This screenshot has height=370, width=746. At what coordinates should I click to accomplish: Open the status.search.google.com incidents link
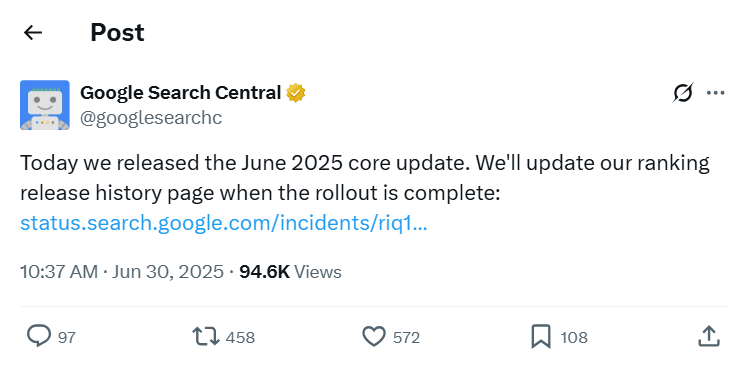[224, 223]
